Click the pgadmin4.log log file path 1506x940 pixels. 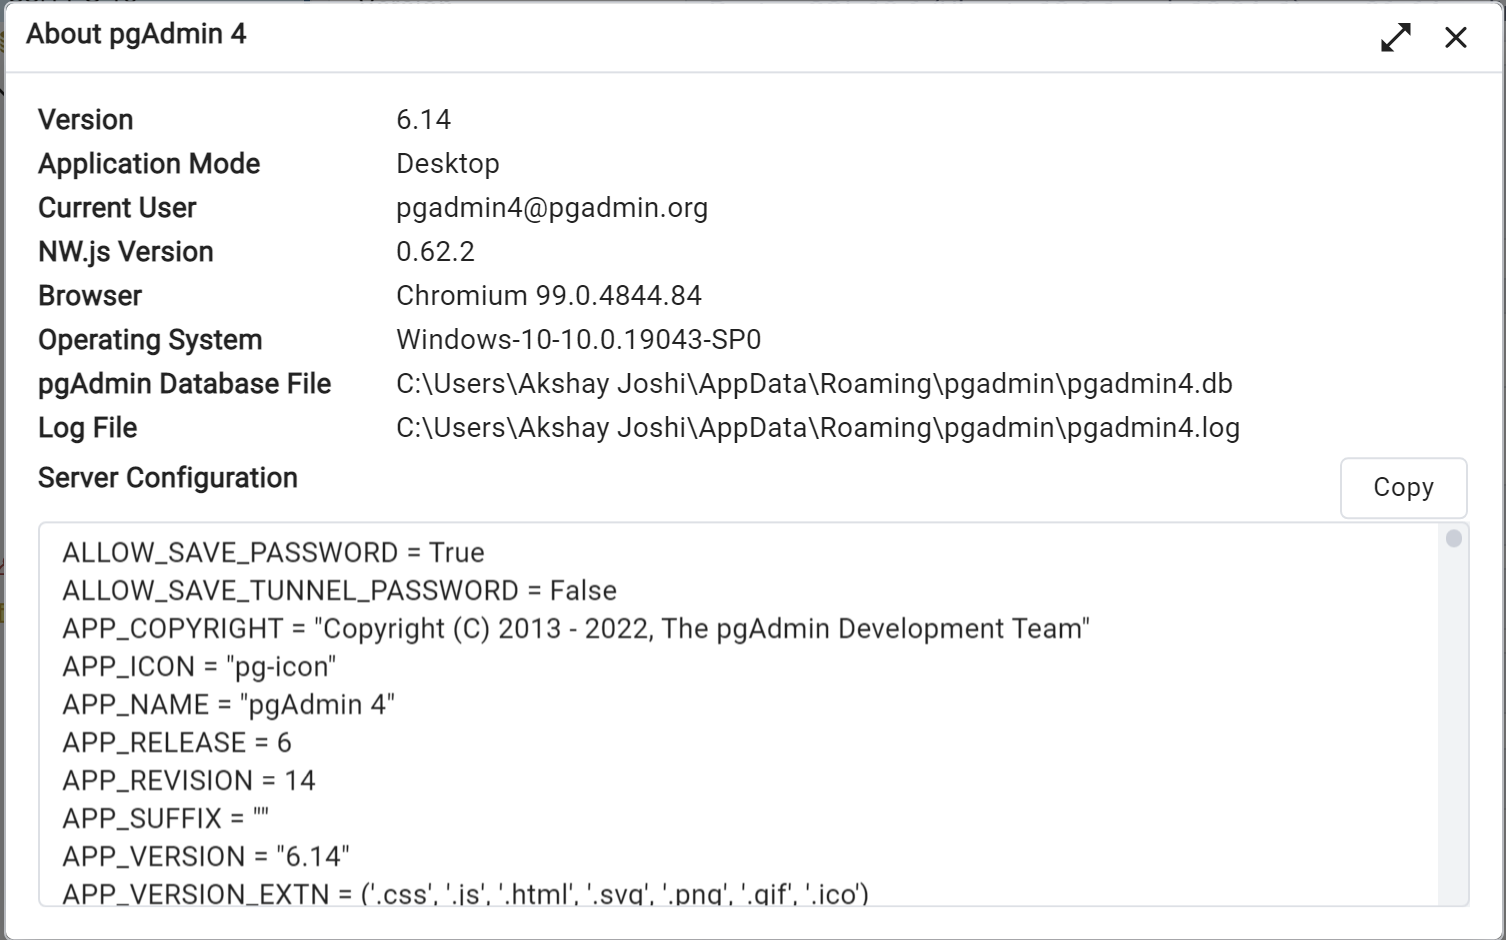pyautogui.click(x=817, y=428)
